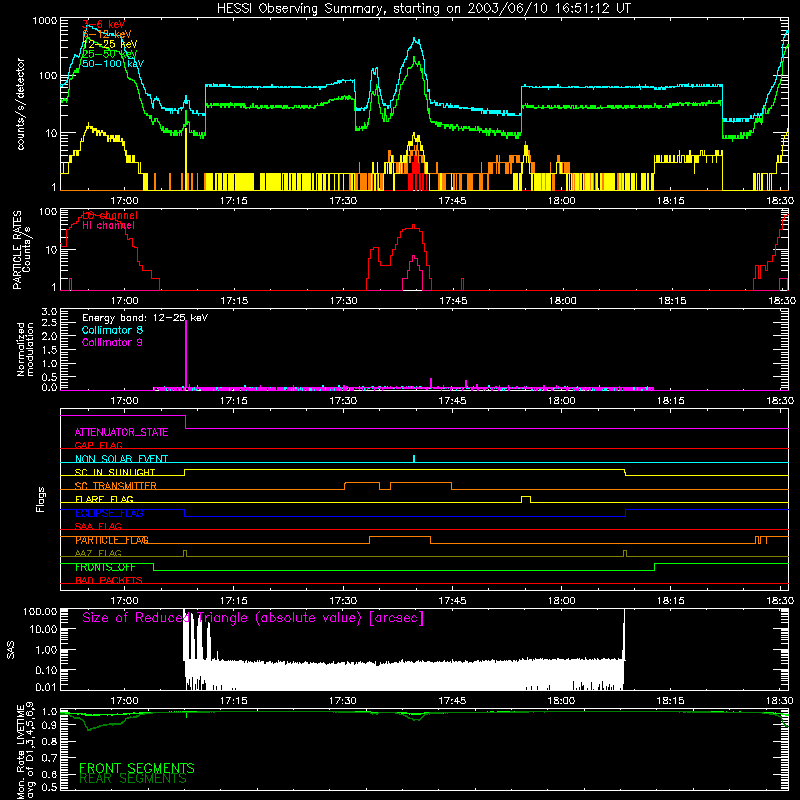
Task: Click the ECLIPSE_FLAG label
Action: 109,513
